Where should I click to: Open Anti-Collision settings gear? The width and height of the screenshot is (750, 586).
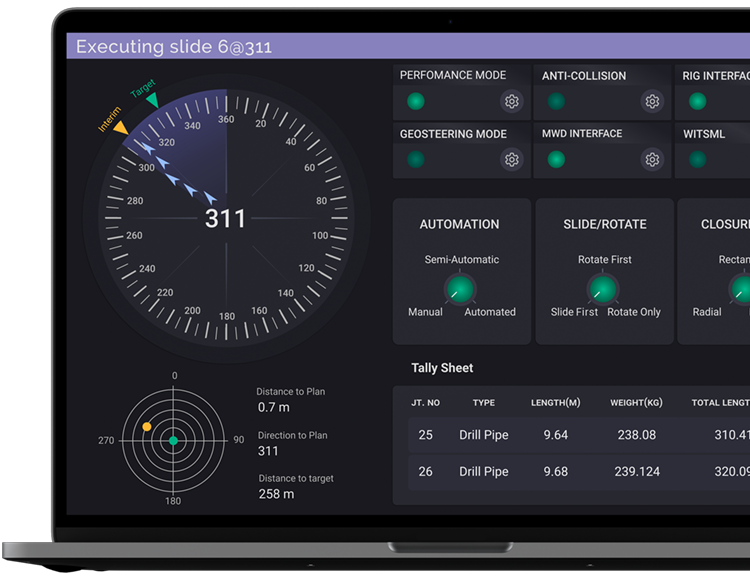pos(652,101)
